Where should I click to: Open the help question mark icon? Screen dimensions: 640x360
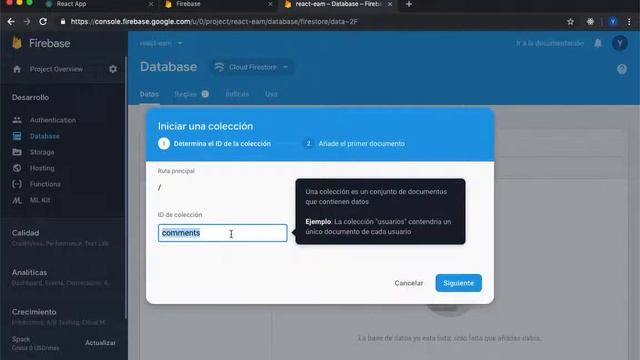(622, 69)
